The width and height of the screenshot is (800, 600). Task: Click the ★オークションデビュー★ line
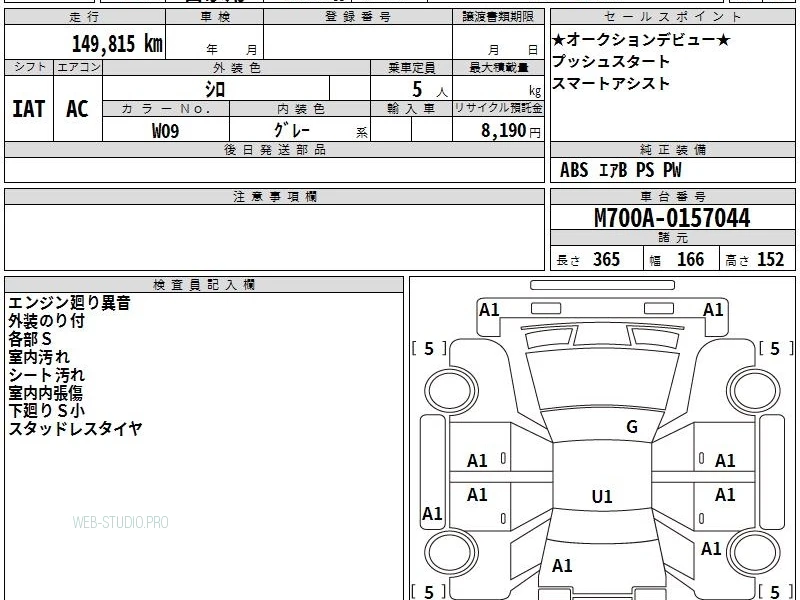[x=641, y=40]
